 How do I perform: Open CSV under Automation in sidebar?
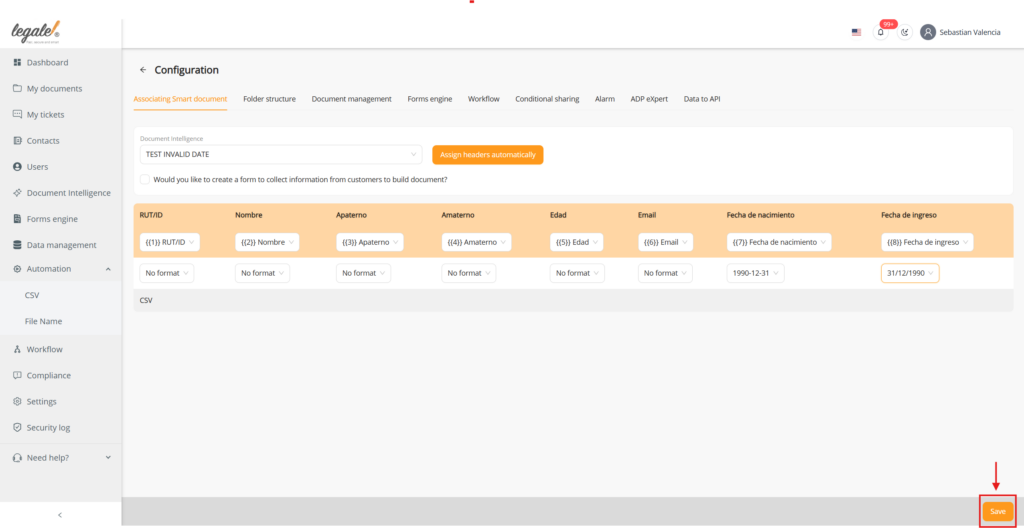coord(32,295)
